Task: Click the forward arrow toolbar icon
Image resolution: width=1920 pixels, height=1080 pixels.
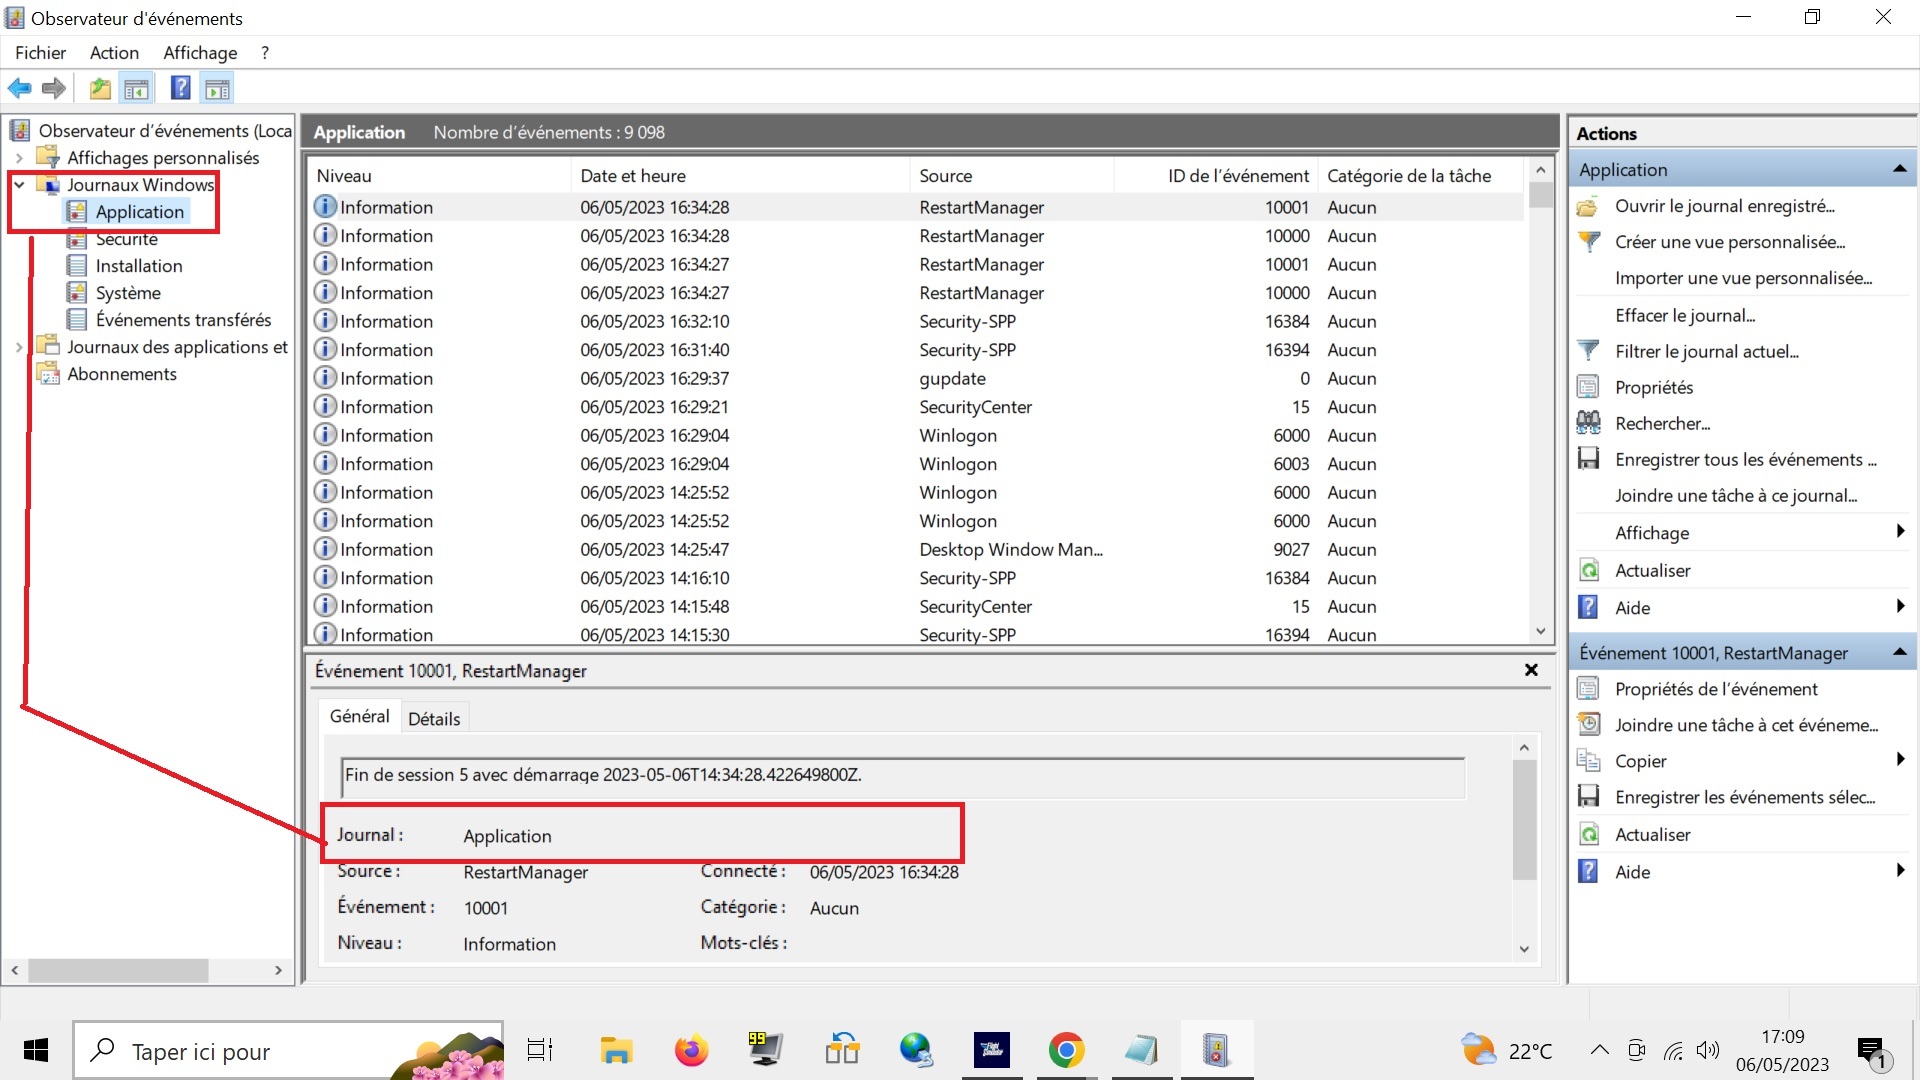Action: pos(54,89)
